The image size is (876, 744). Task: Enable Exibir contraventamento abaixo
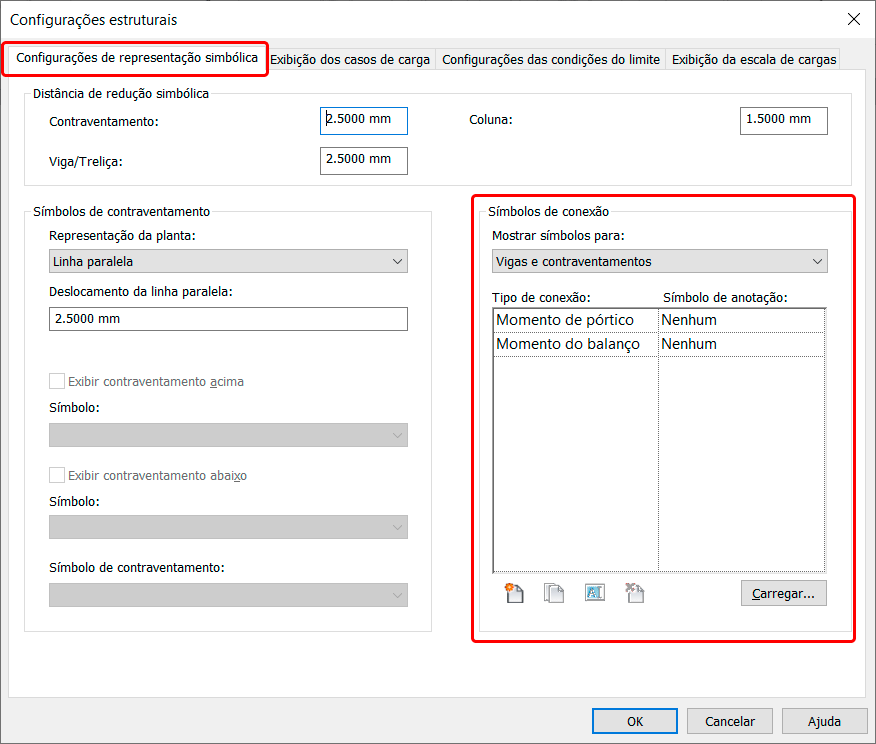(56, 474)
